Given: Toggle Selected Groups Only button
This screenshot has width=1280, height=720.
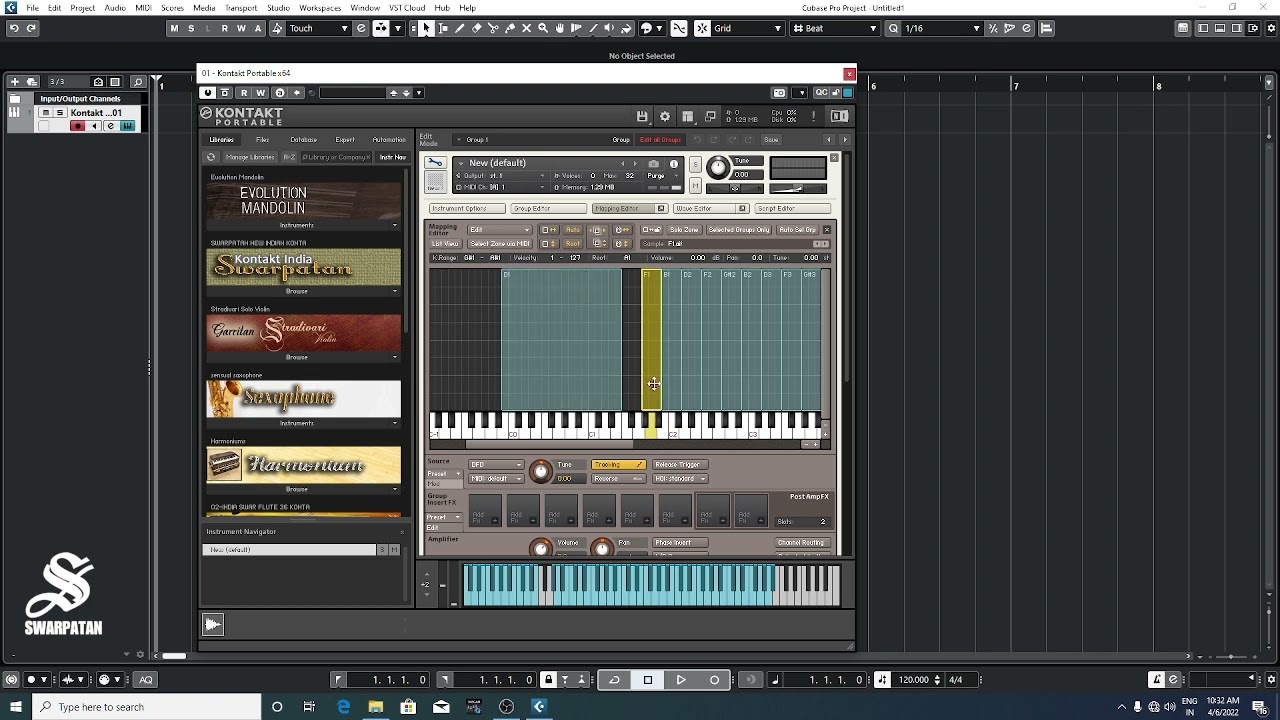Looking at the screenshot, I should pyautogui.click(x=739, y=230).
